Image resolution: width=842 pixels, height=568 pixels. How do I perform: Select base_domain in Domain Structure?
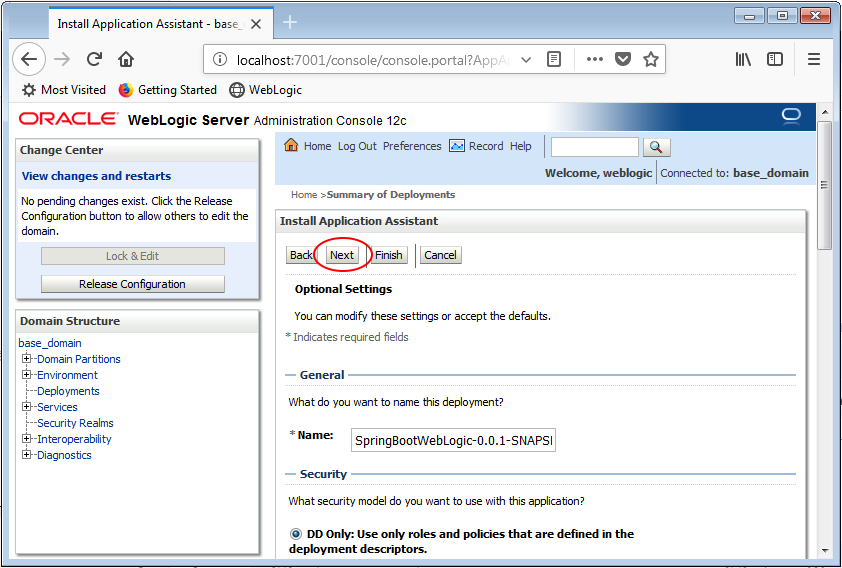[50, 343]
